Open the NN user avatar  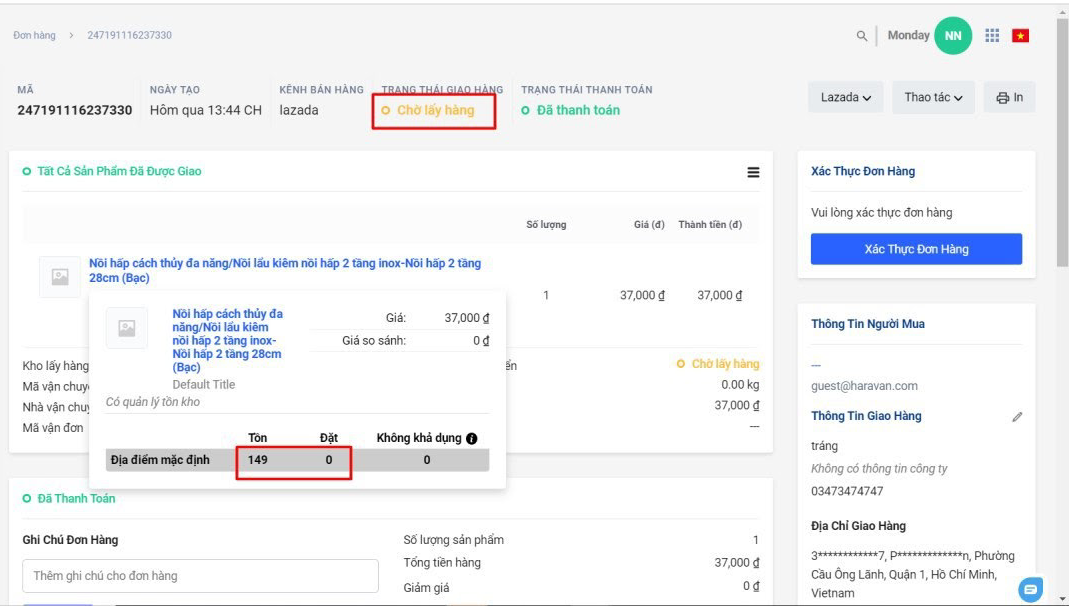(x=953, y=36)
